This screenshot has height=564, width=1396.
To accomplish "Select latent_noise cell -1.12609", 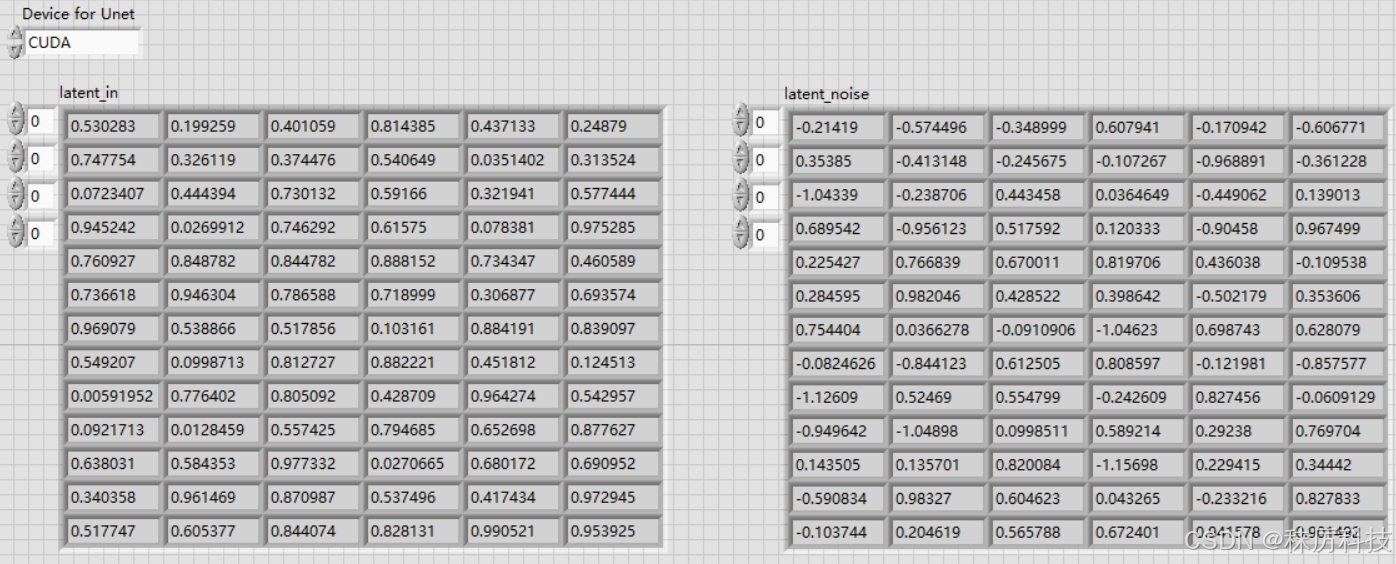I will [x=838, y=397].
